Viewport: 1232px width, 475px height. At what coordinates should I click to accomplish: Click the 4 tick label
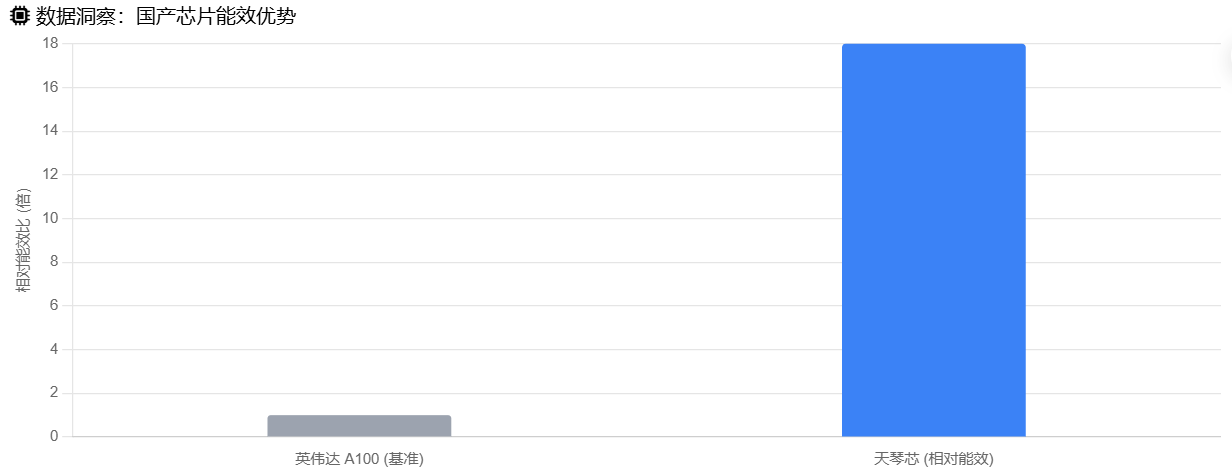pos(55,349)
